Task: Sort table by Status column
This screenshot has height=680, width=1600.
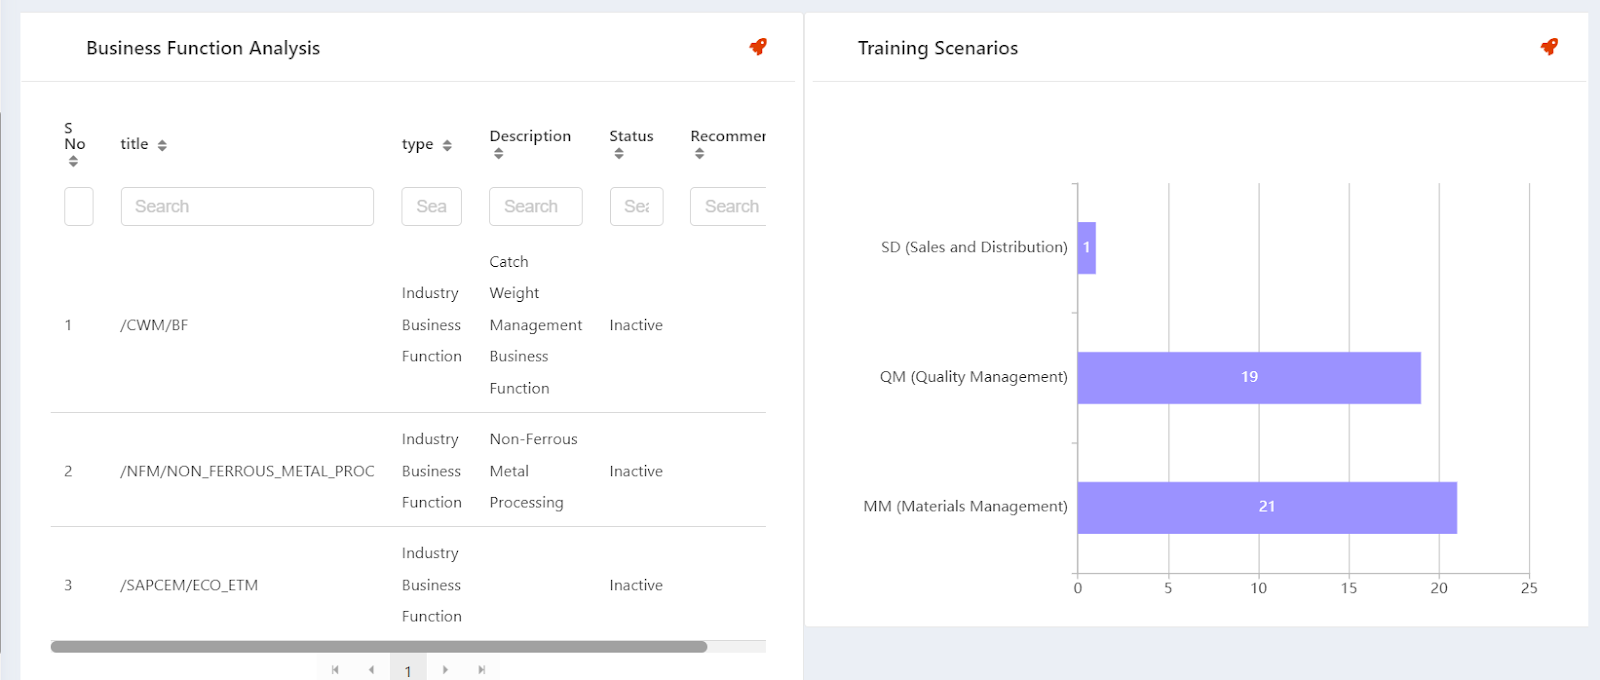Action: coord(619,154)
